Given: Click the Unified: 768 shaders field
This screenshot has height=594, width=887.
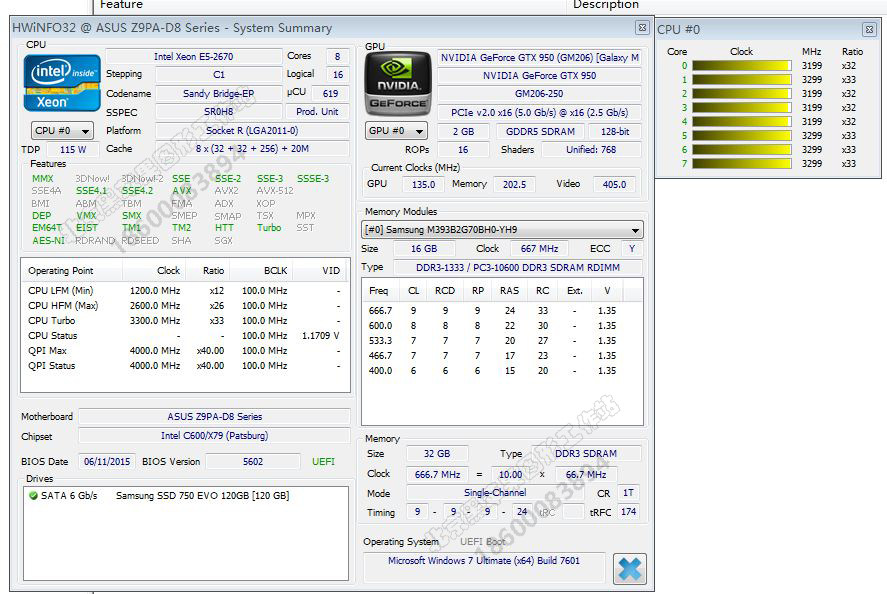Looking at the screenshot, I should click(x=591, y=150).
